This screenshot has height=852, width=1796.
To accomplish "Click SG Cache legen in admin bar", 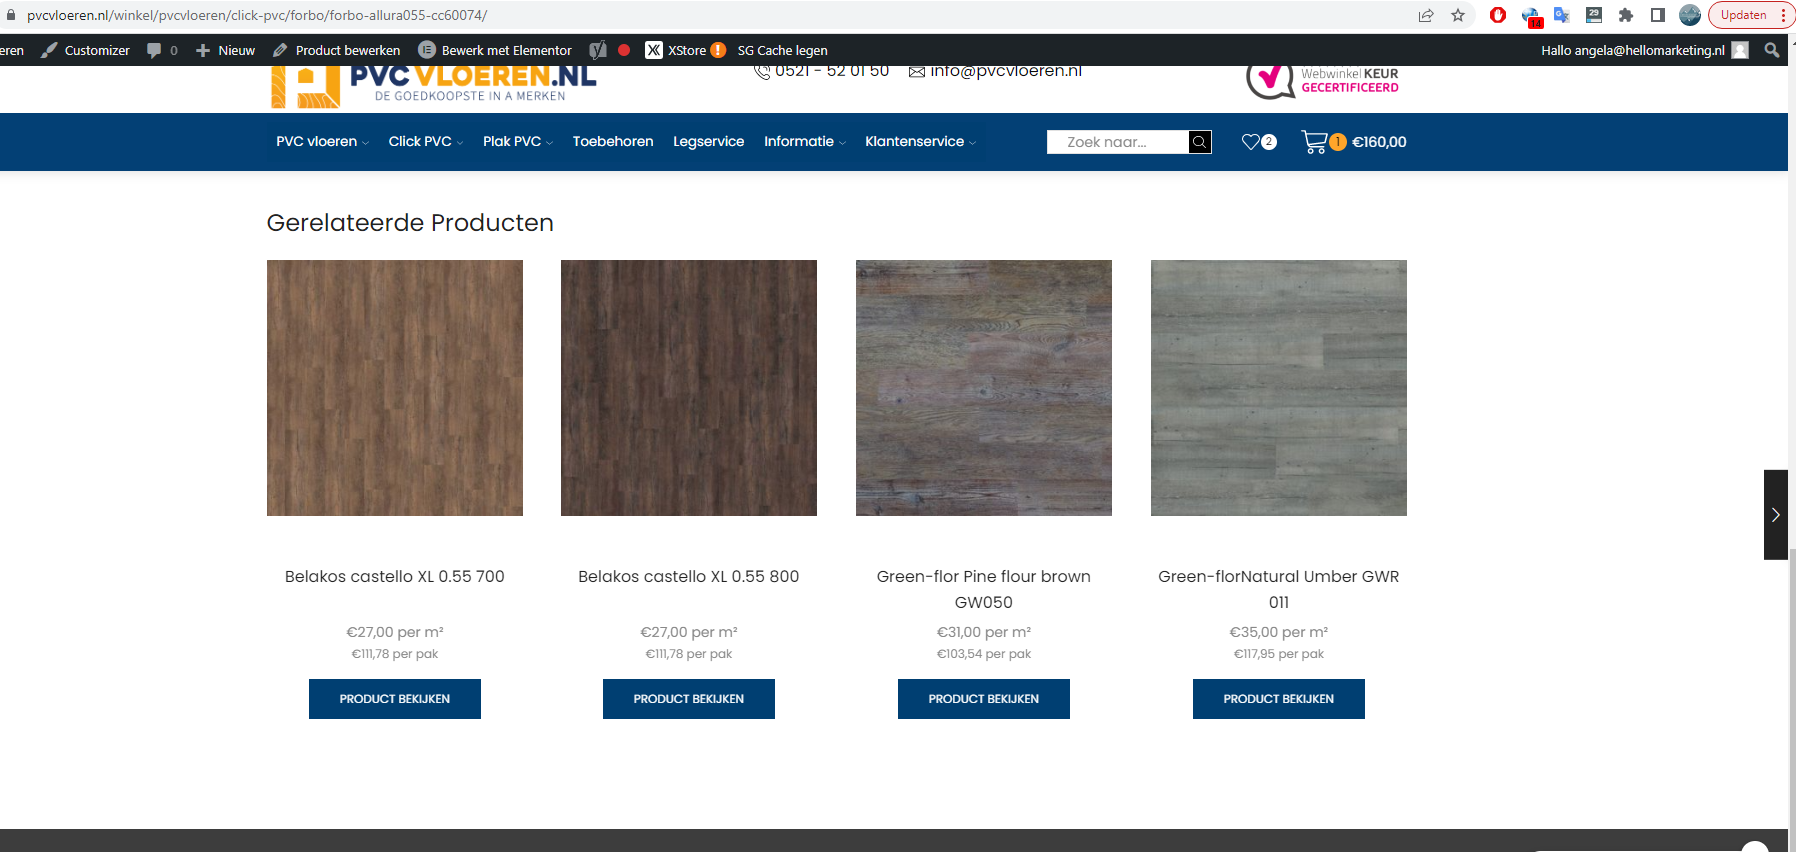I will (x=783, y=50).
